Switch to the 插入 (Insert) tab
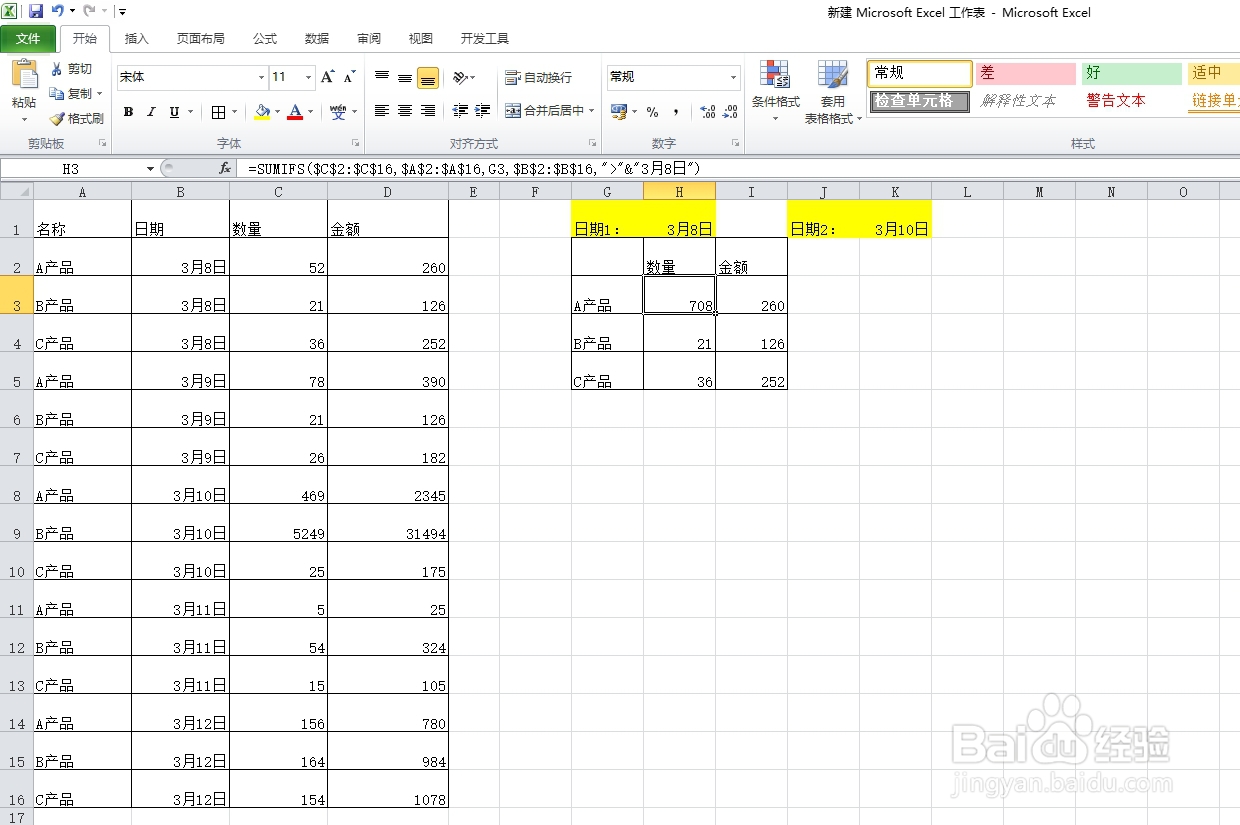 coord(137,39)
